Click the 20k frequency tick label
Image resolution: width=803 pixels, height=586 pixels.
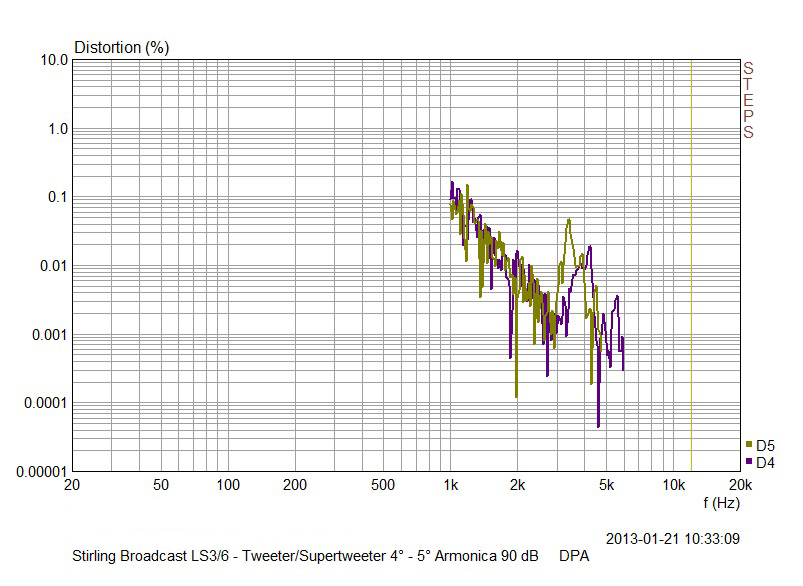pos(741,485)
